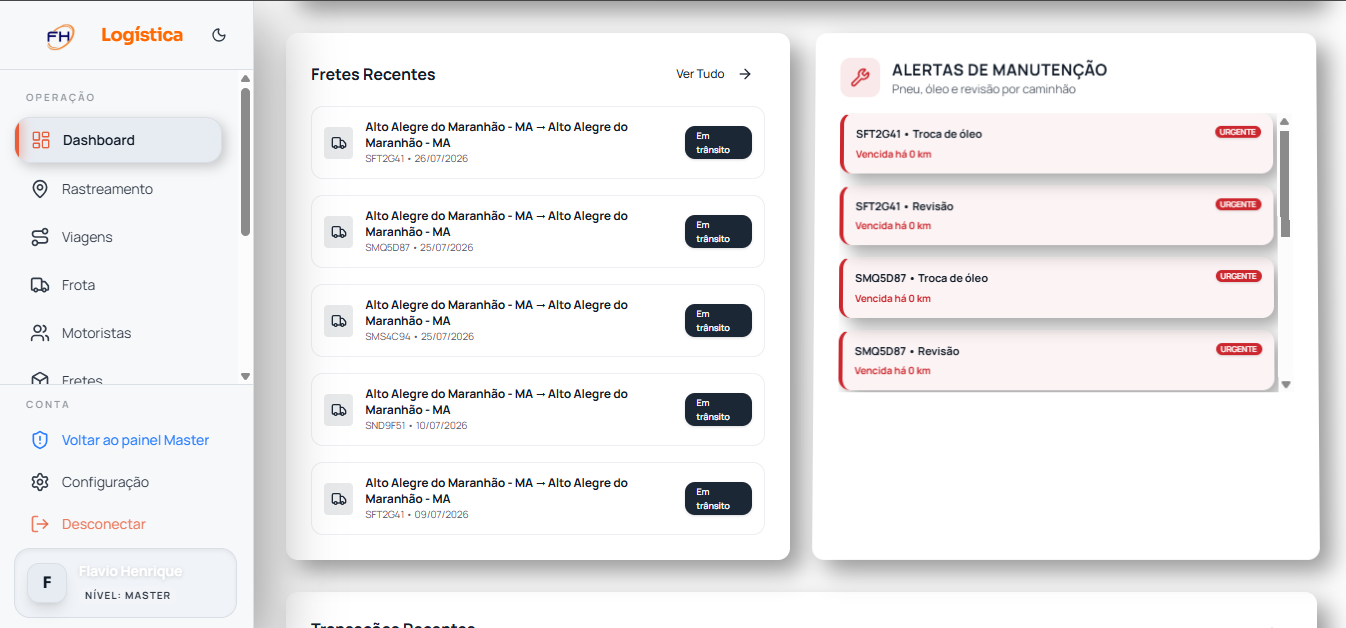Click the Desconectar logout icon
This screenshot has height=628, width=1346.
40,524
